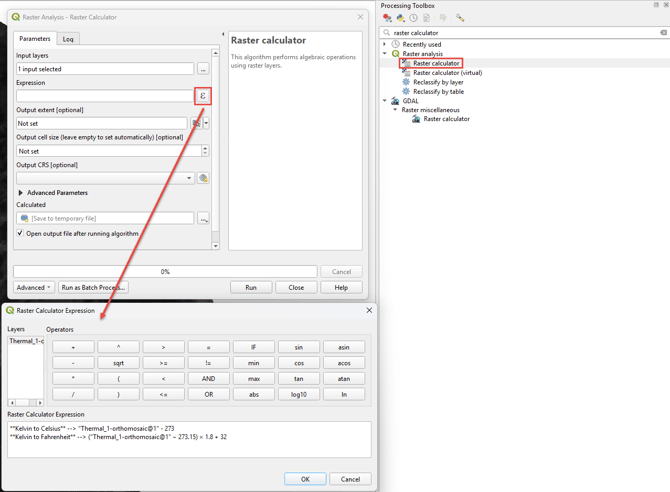670x492 pixels.
Task: Insert the AND operator
Action: pos(209,379)
